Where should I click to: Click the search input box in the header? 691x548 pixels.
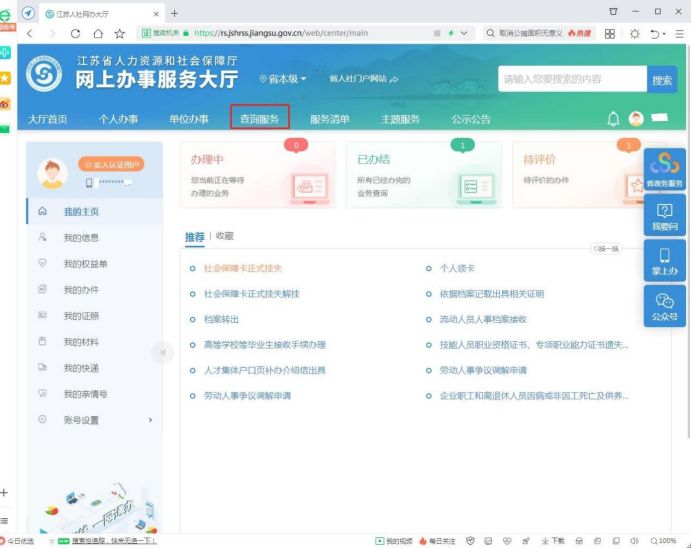pyautogui.click(x=572, y=79)
